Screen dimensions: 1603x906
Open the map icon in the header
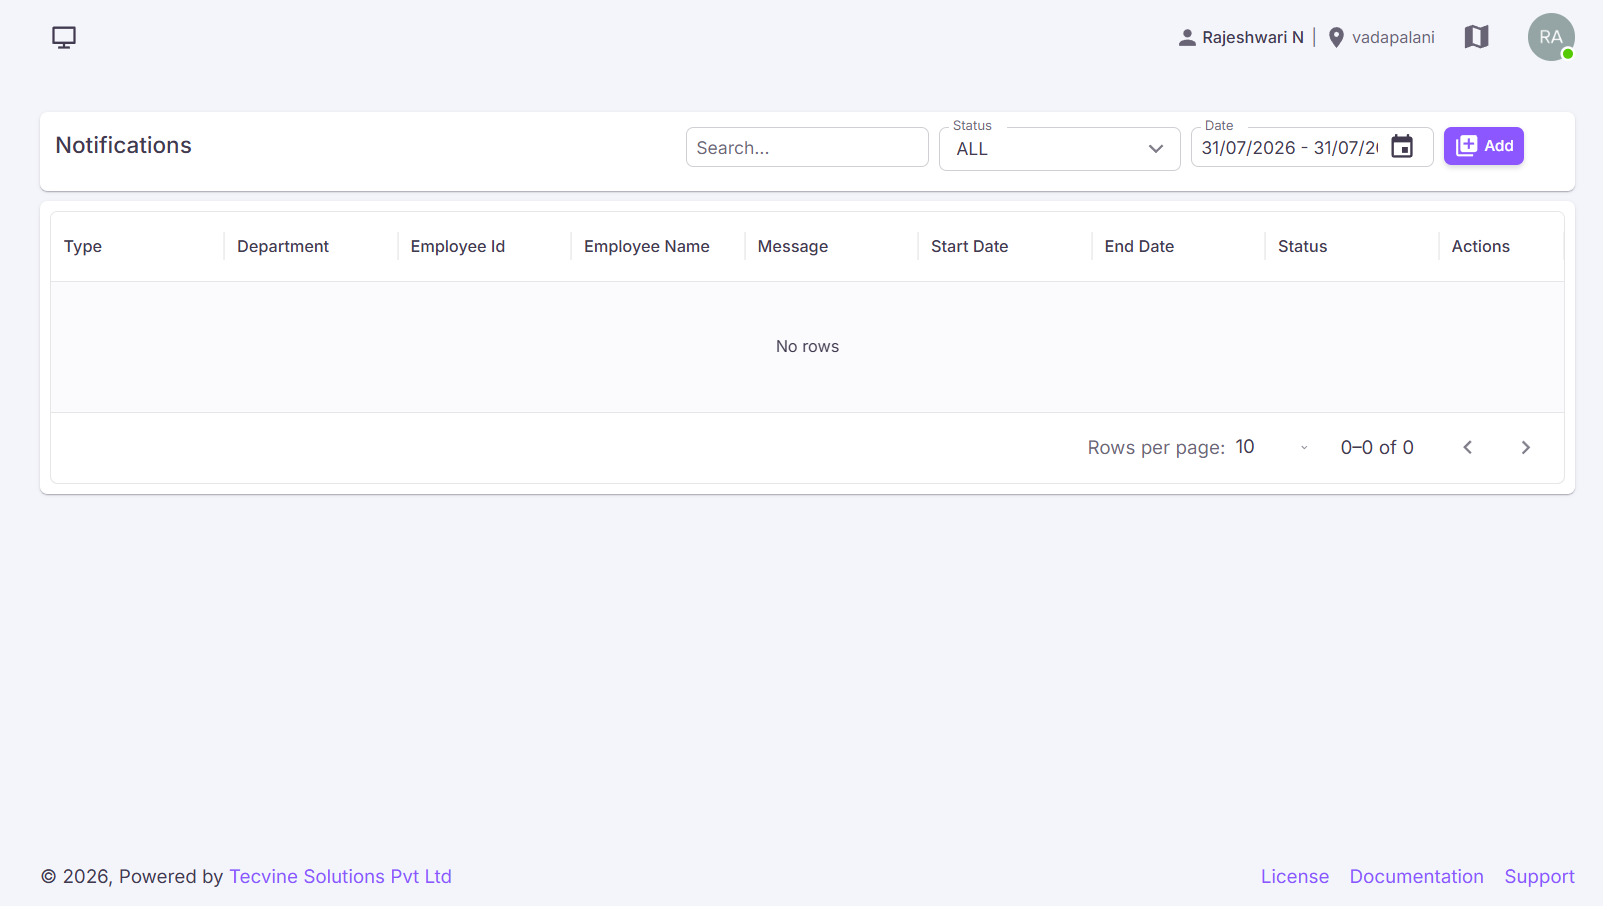[x=1476, y=37]
